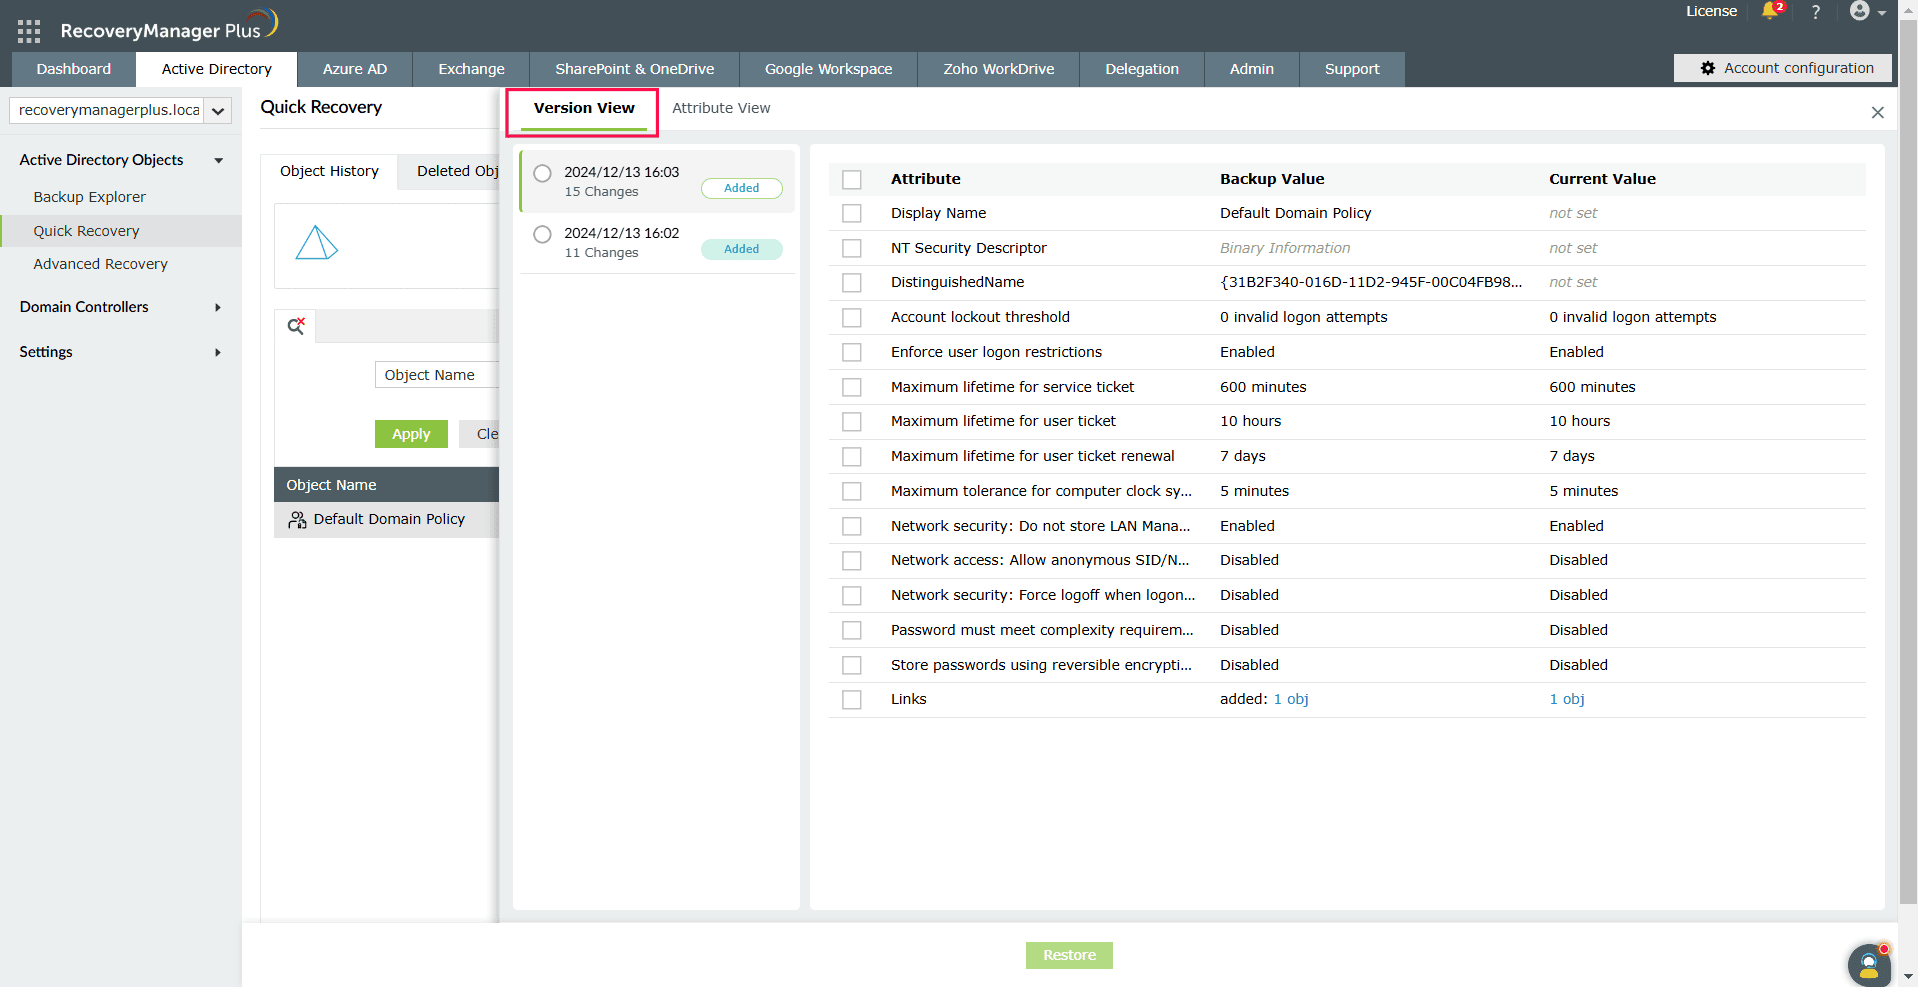The height and width of the screenshot is (987, 1918).
Task: Check Maximum lifetime for service ticket checkbox
Action: pyautogui.click(x=852, y=388)
